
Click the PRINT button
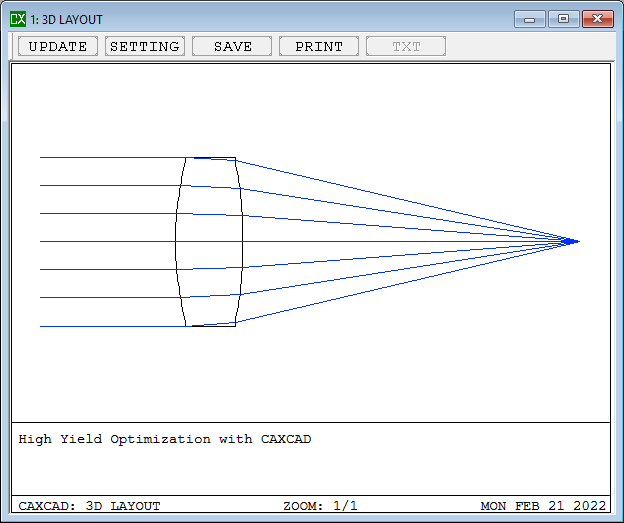(319, 46)
